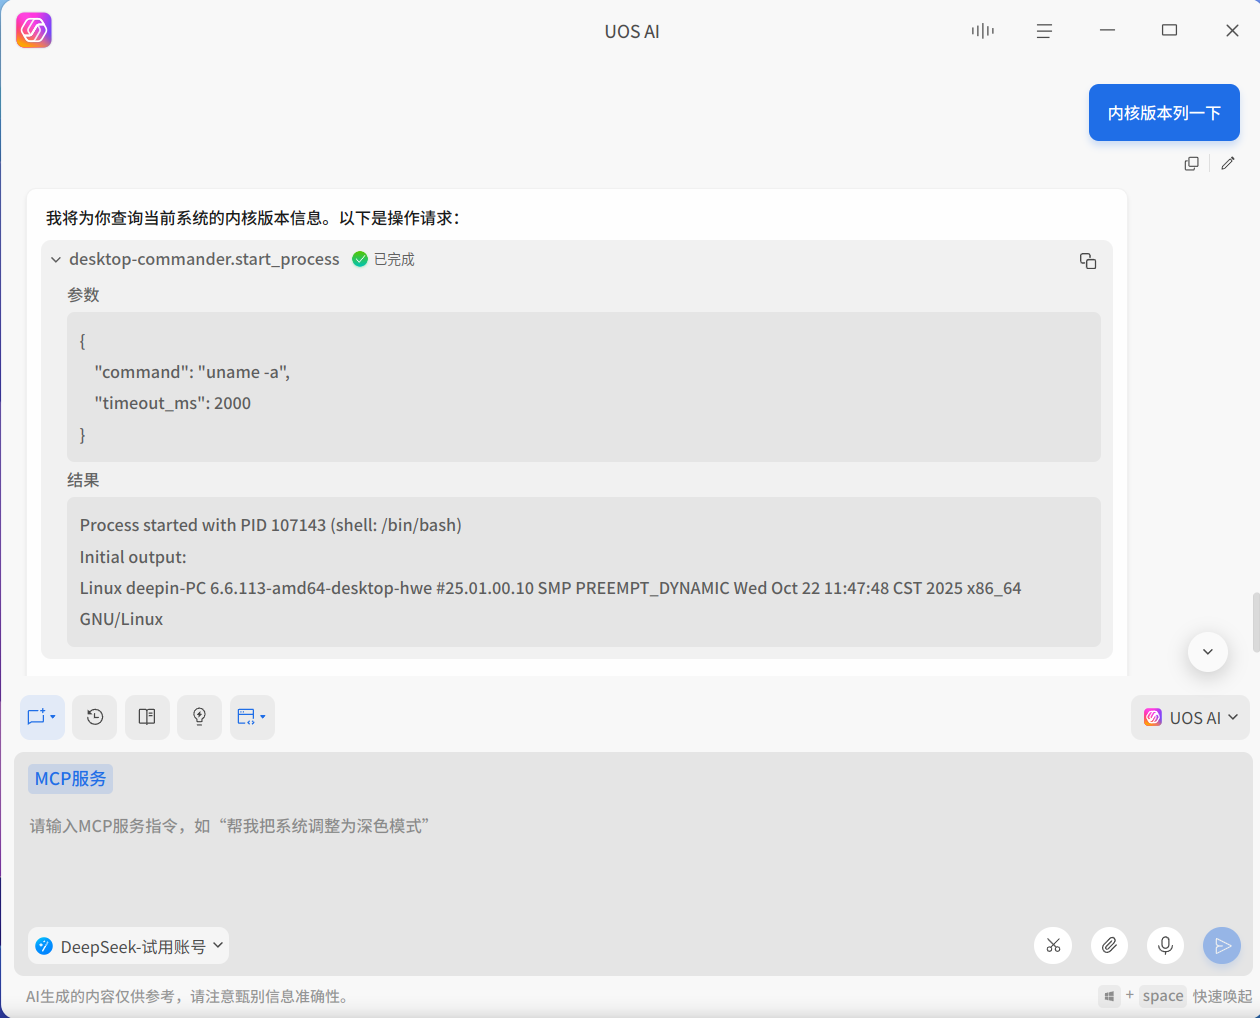1260x1018 pixels.
Task: Open the MCP window mode dropdown
Action: point(252,717)
